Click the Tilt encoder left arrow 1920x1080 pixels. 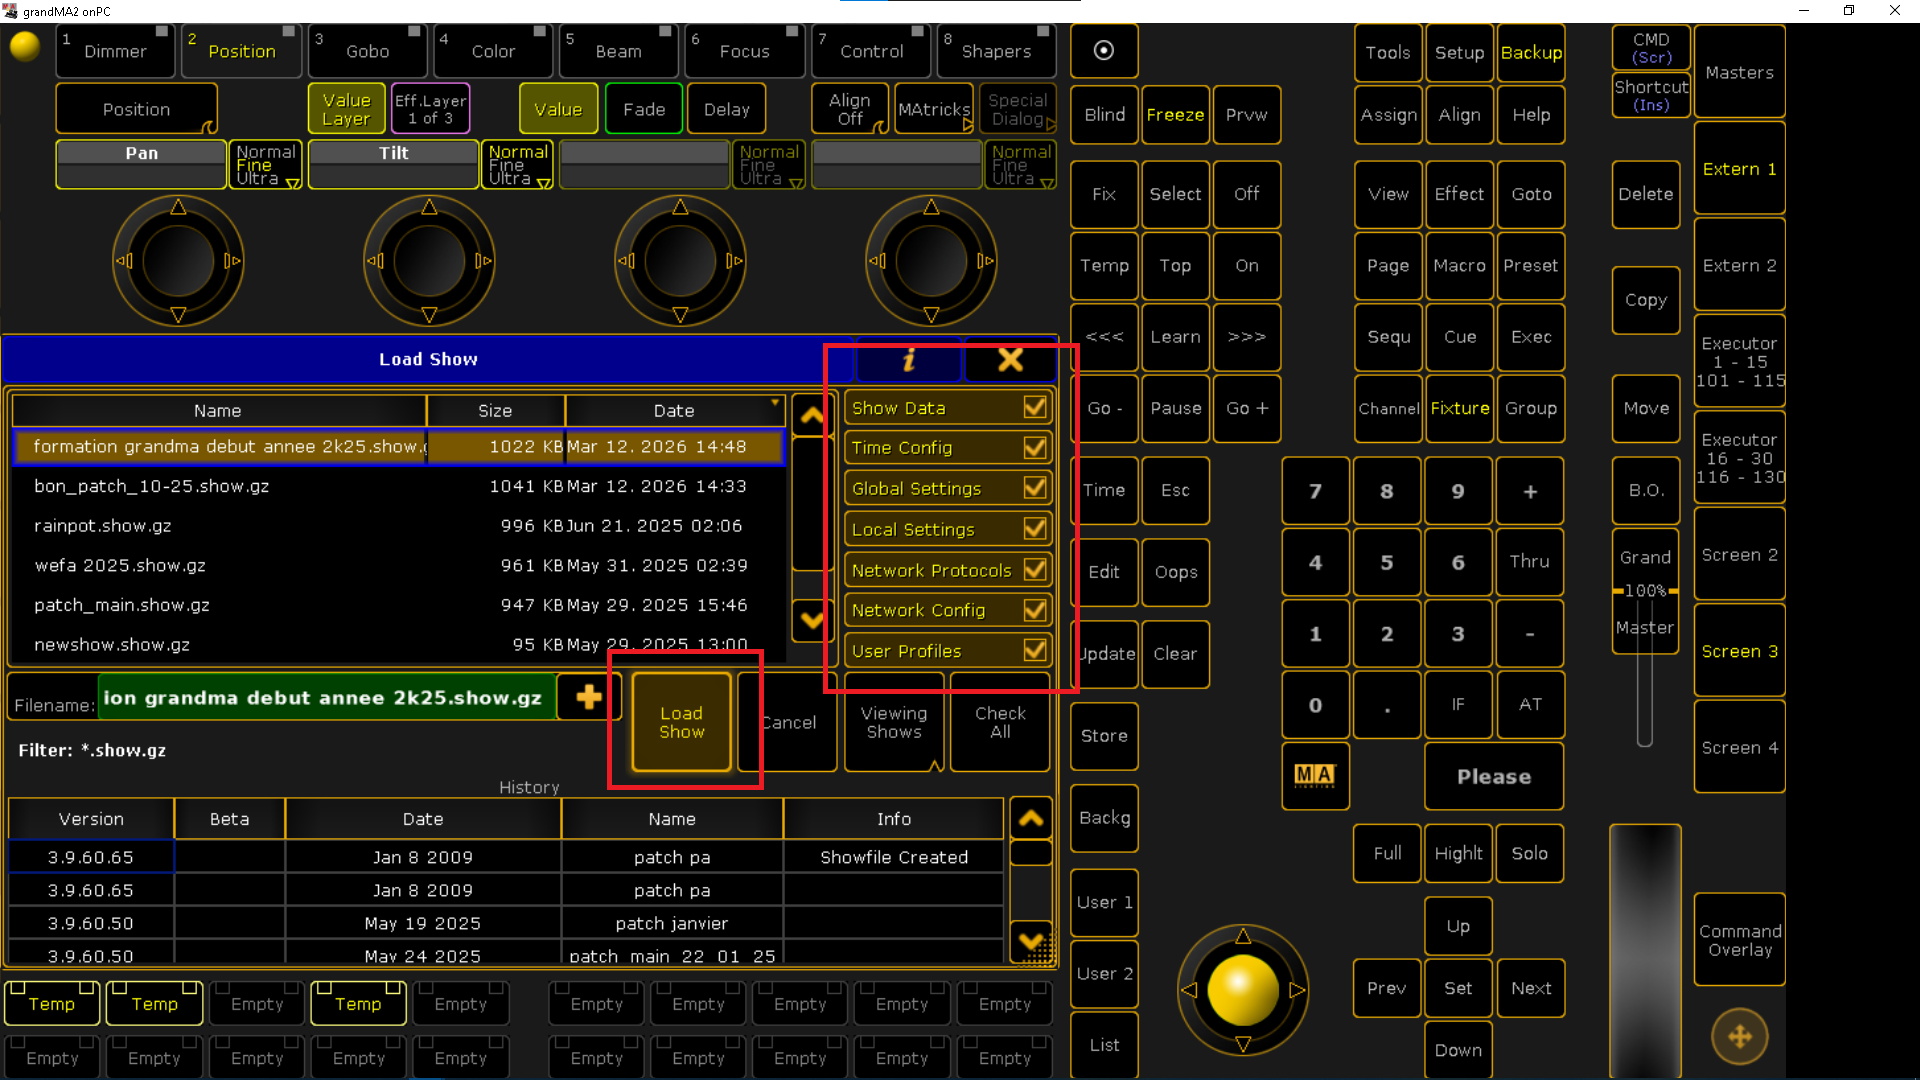click(375, 261)
